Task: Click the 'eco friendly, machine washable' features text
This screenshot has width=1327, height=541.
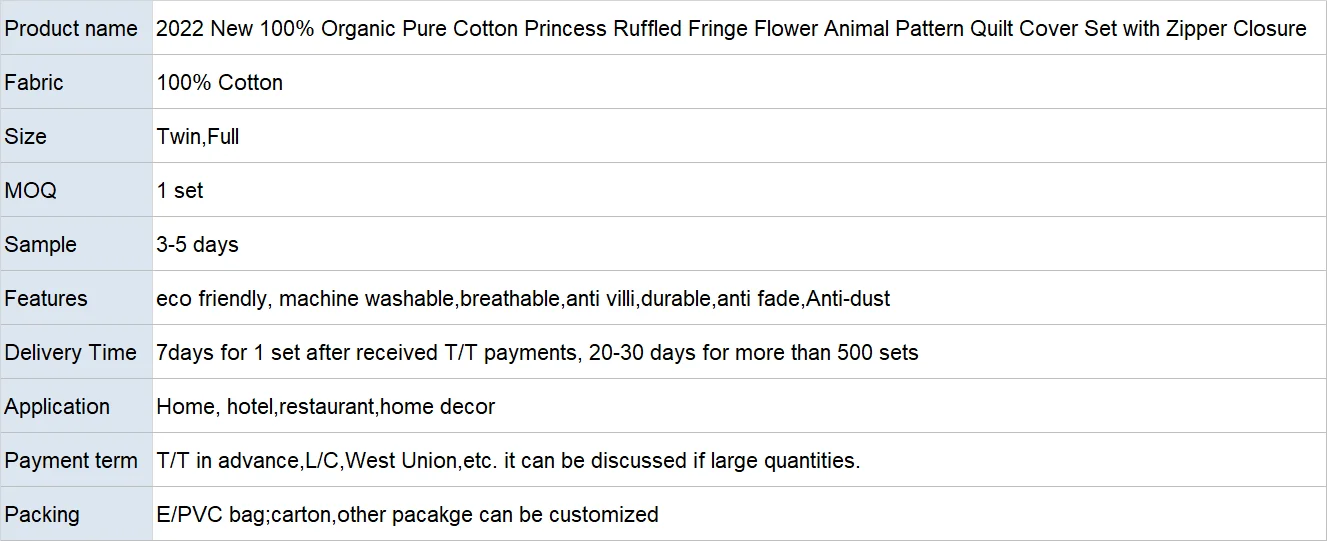Action: click(523, 299)
